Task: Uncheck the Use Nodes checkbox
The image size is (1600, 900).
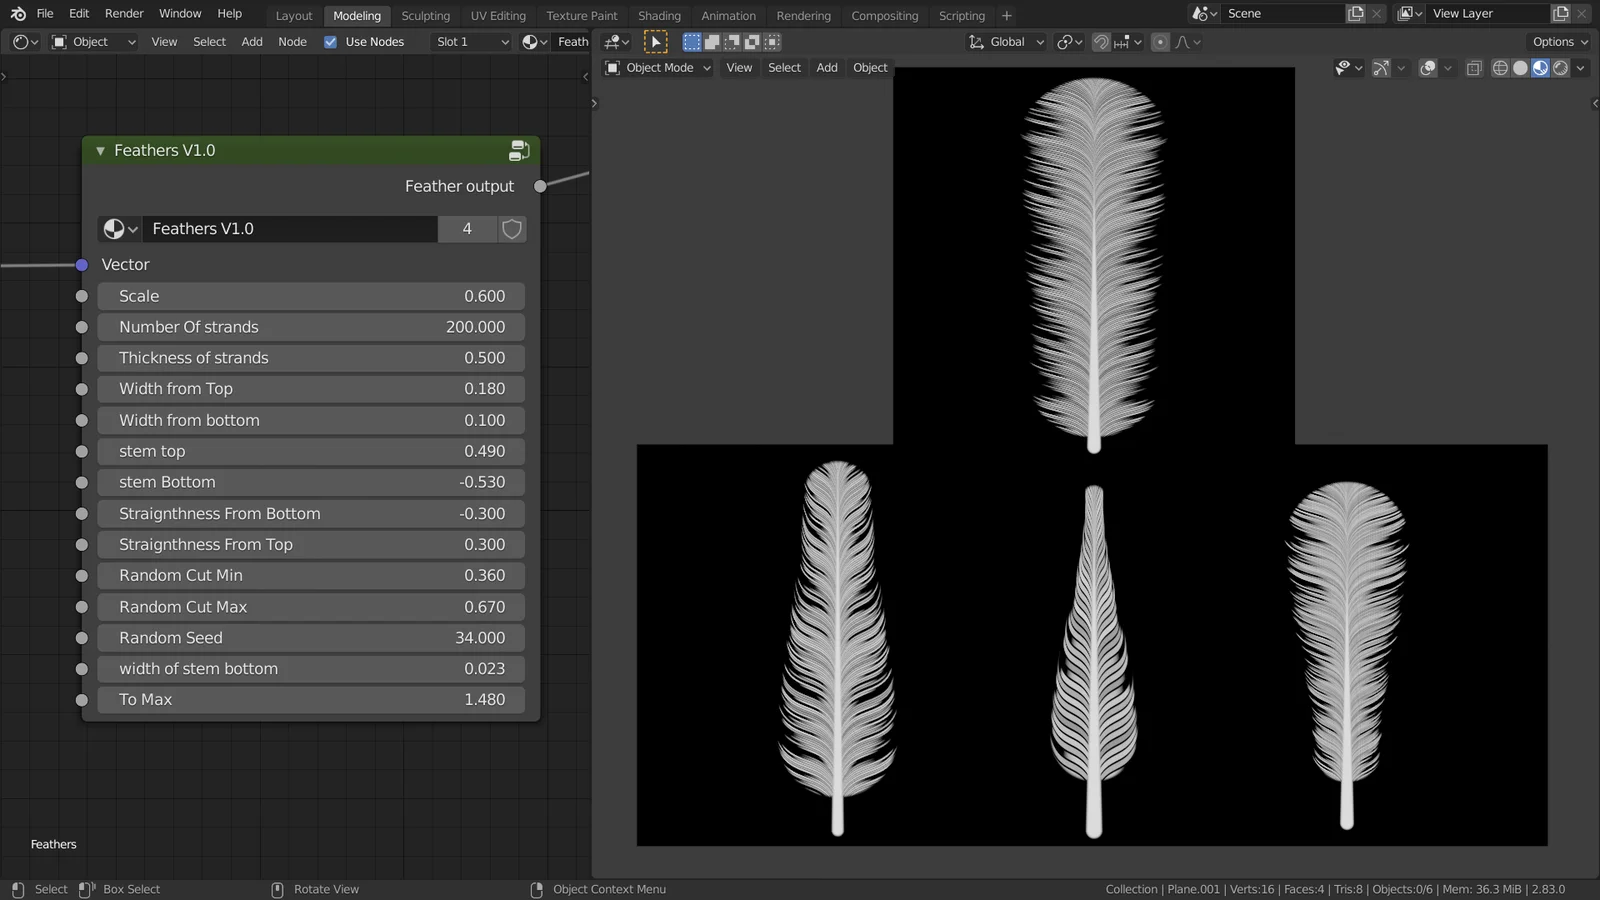Action: coord(331,42)
